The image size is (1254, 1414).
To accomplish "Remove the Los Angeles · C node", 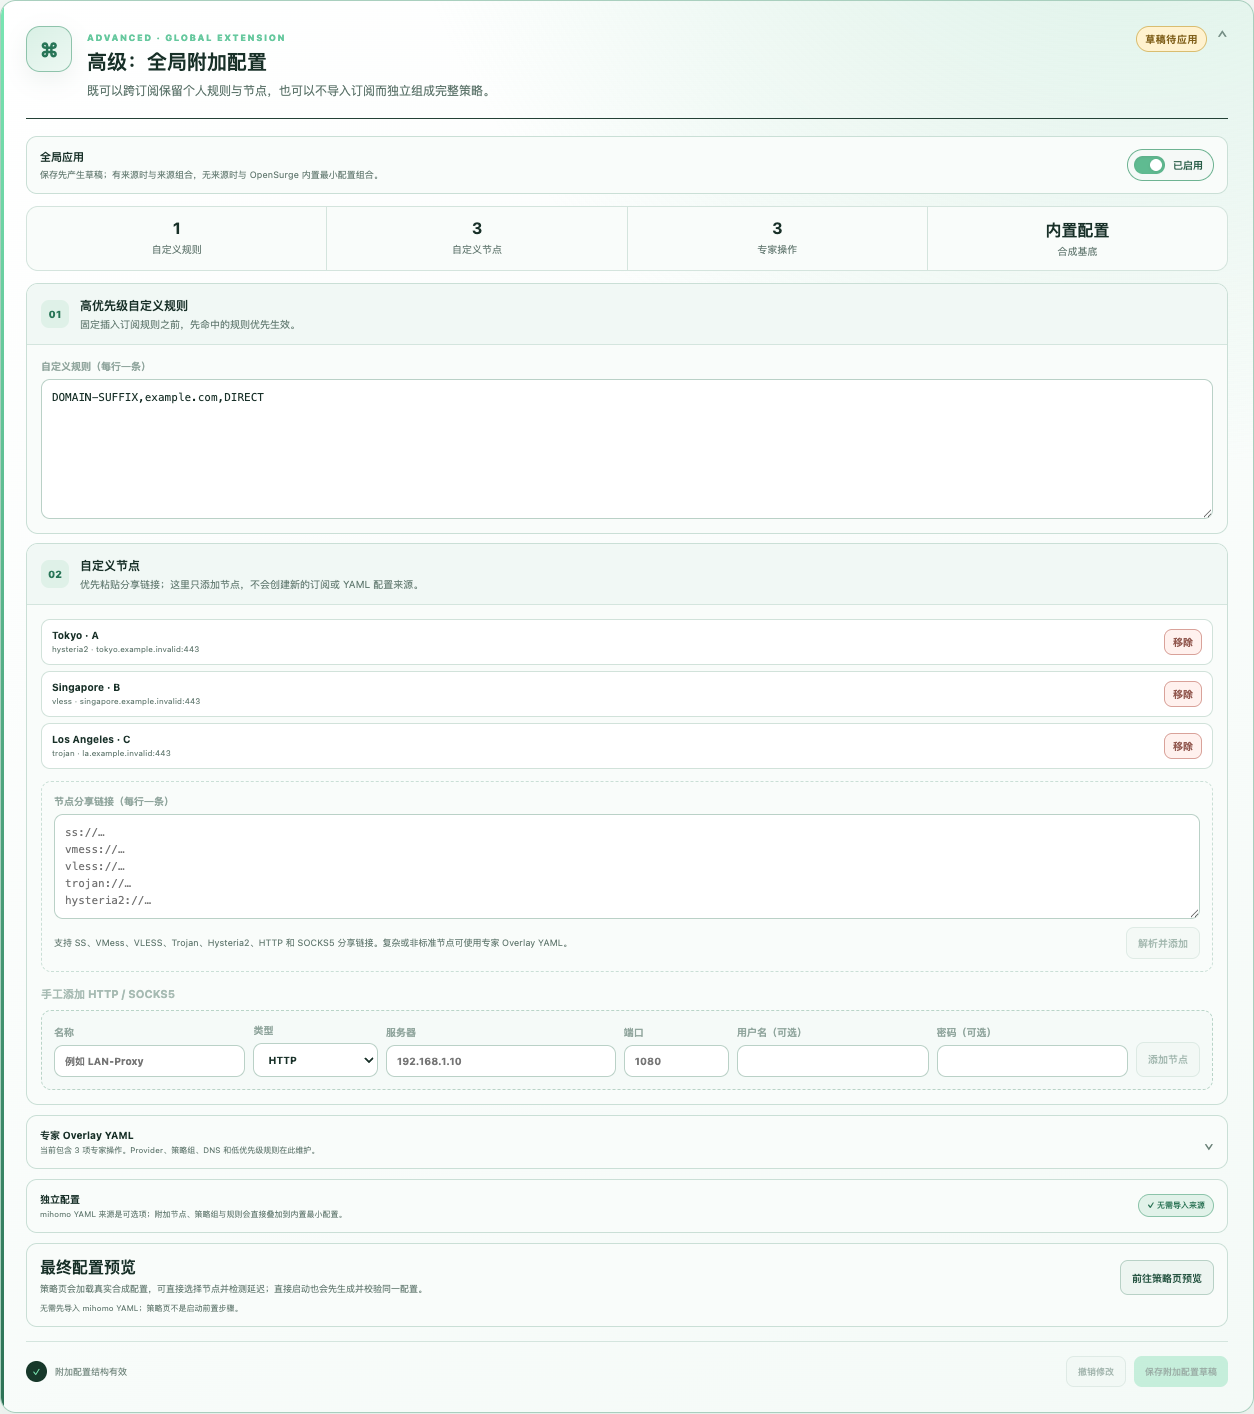I will coord(1183,746).
